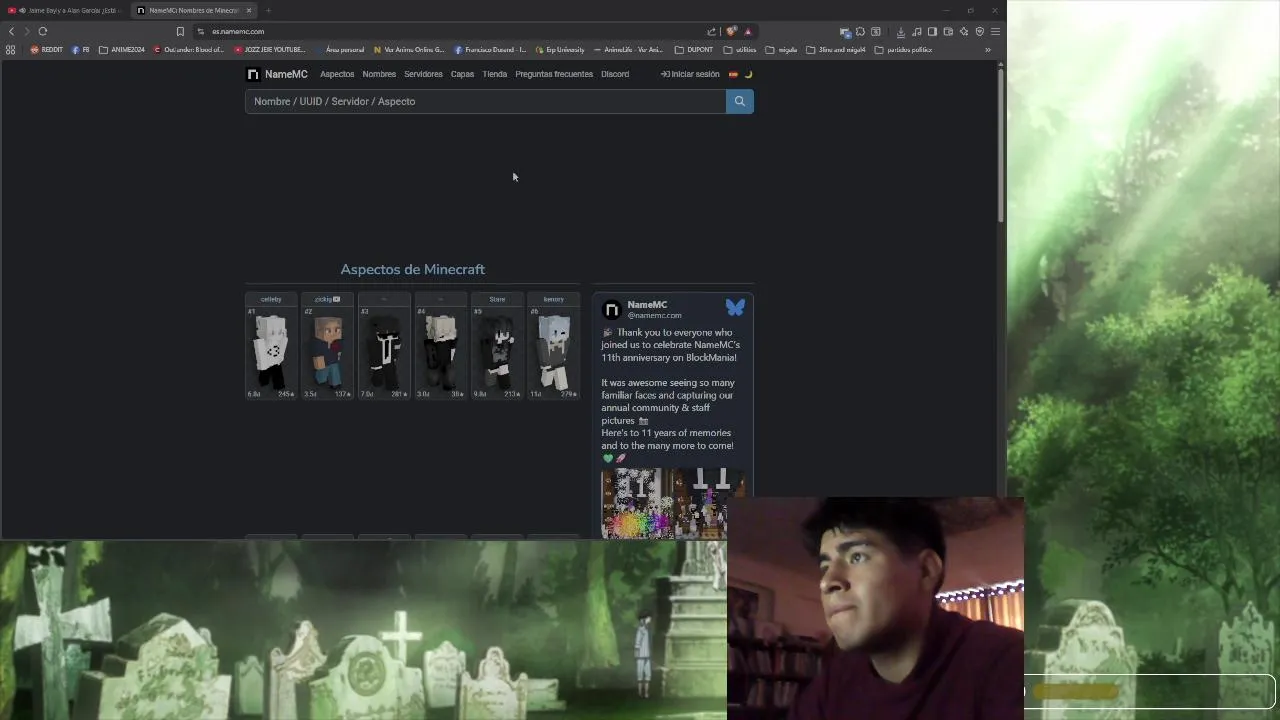The width and height of the screenshot is (1280, 720).
Task: Click the share icon in address bar
Action: [711, 31]
